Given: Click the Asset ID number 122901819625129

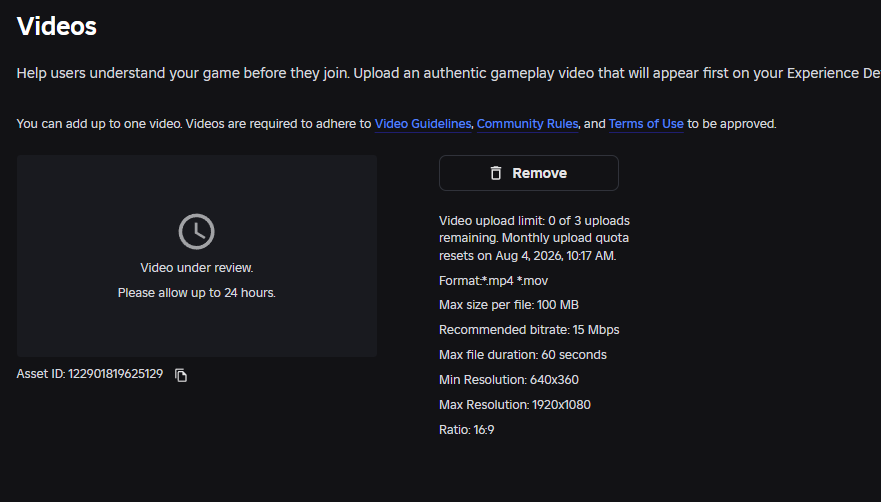Looking at the screenshot, I should 116,374.
